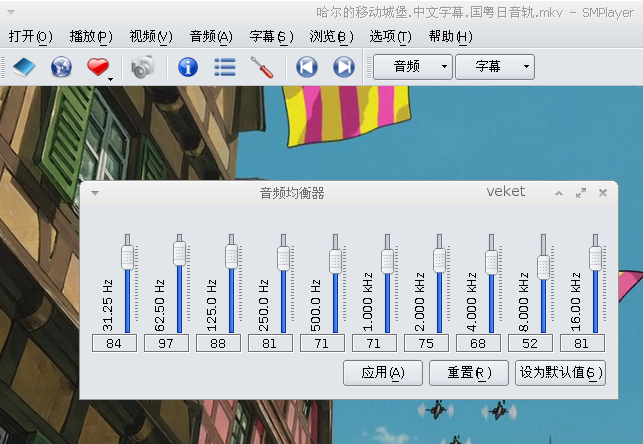The height and width of the screenshot is (444, 643).
Task: Open the 音频 toolbar dropdown button
Action: pos(413,66)
